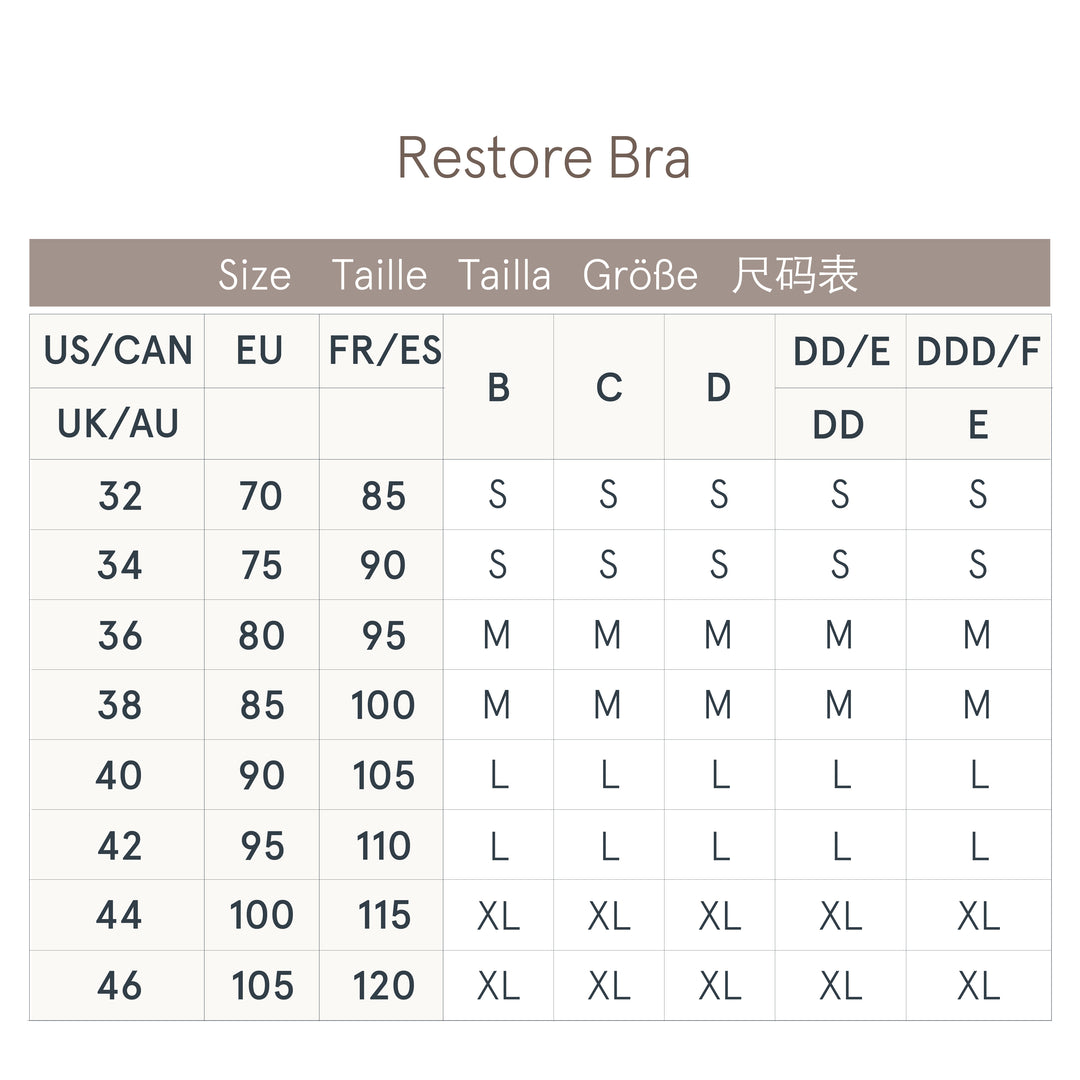Click the B cup column header
The image size is (1080, 1080).
pyautogui.click(x=498, y=387)
